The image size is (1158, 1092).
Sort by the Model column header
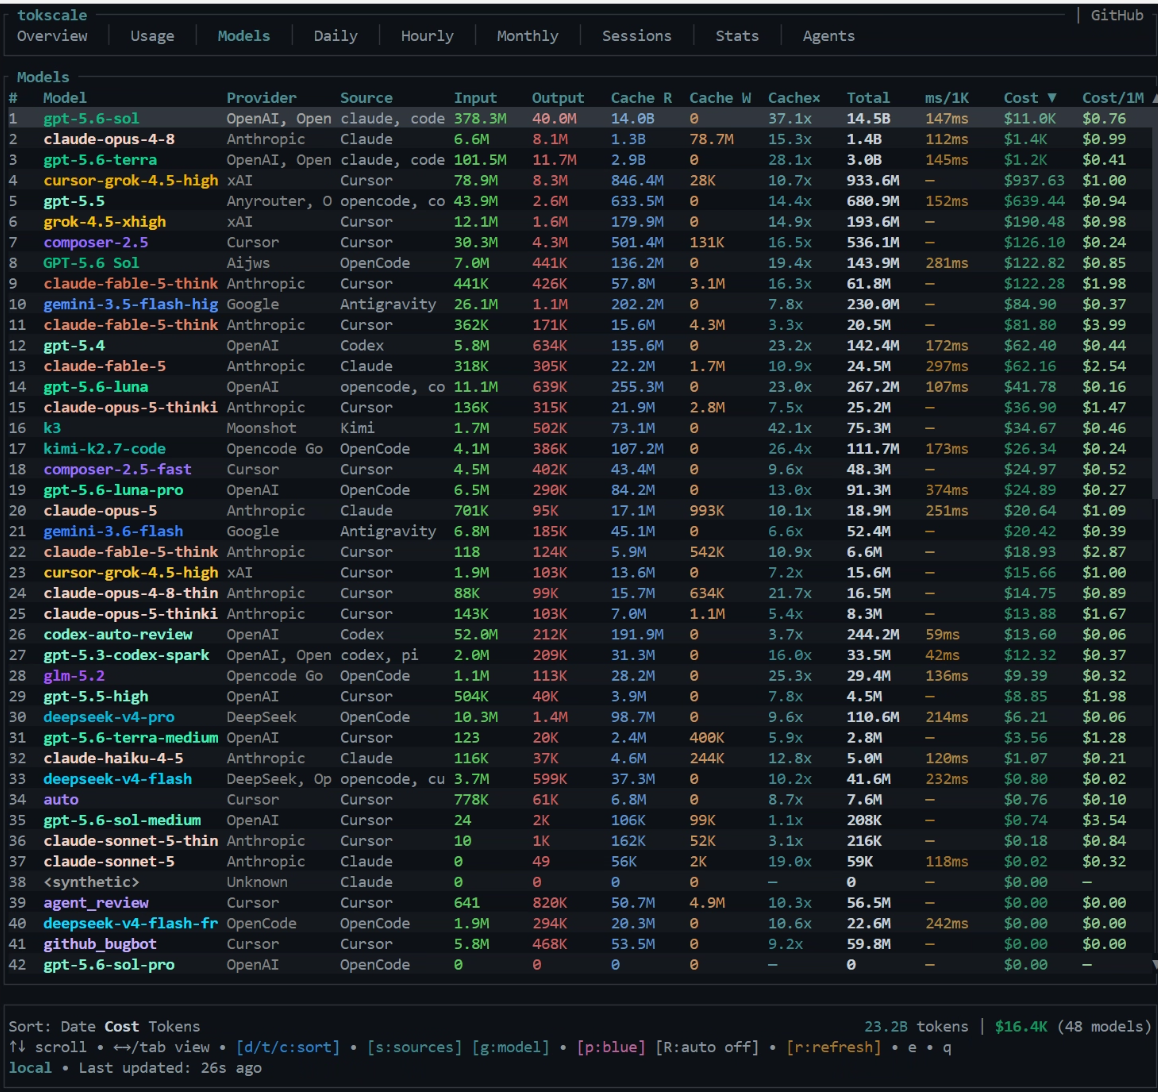[64, 97]
